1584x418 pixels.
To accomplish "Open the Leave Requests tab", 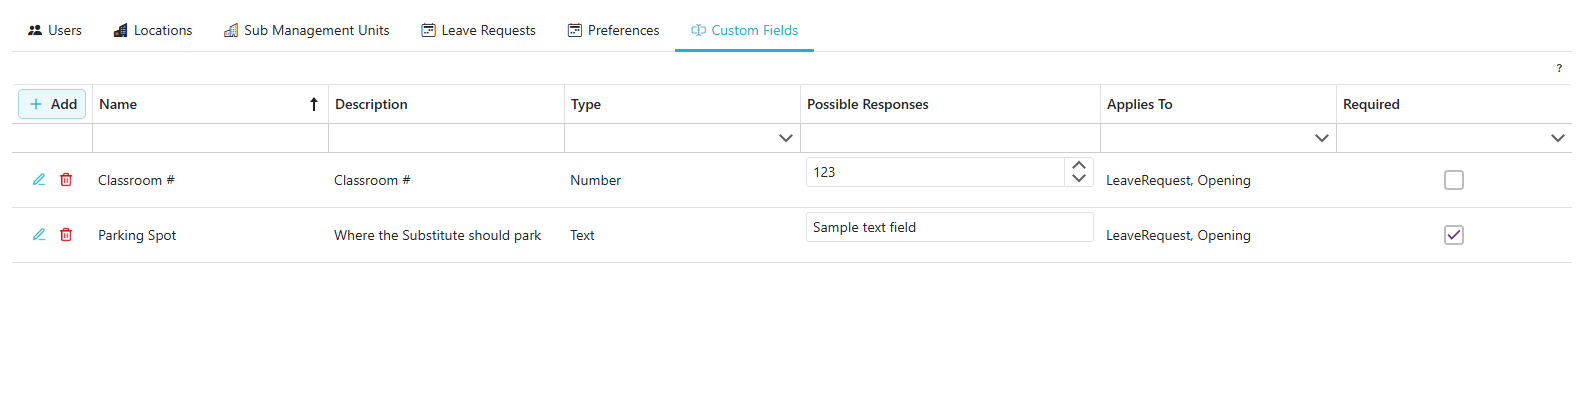I will point(478,30).
